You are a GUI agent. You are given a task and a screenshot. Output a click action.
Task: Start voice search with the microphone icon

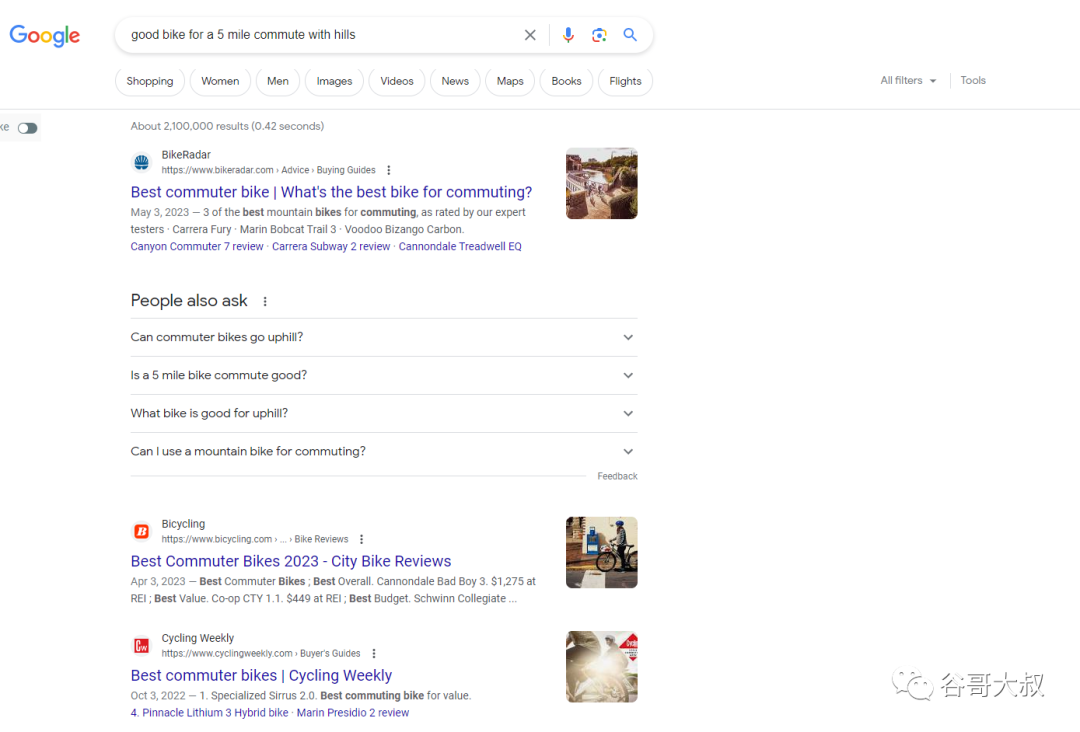[568, 35]
